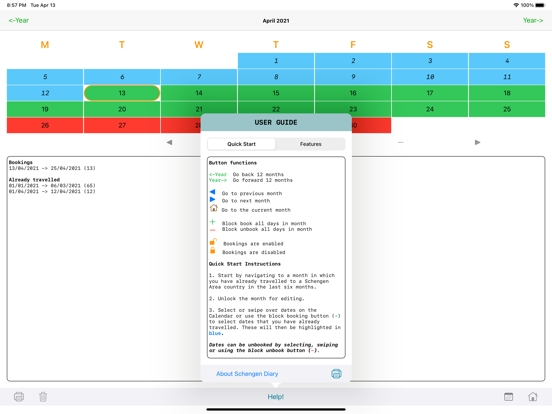
Task: Open the About Schengen Diary link
Action: tap(247, 374)
